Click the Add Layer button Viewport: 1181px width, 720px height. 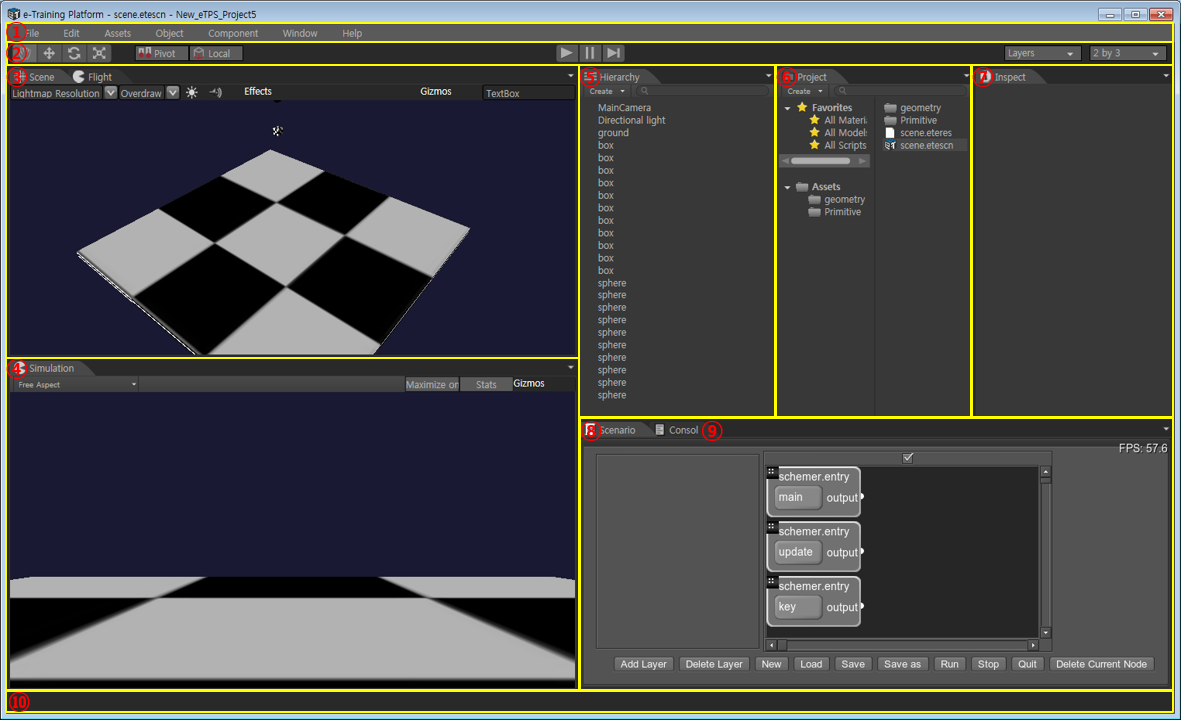pyautogui.click(x=643, y=664)
